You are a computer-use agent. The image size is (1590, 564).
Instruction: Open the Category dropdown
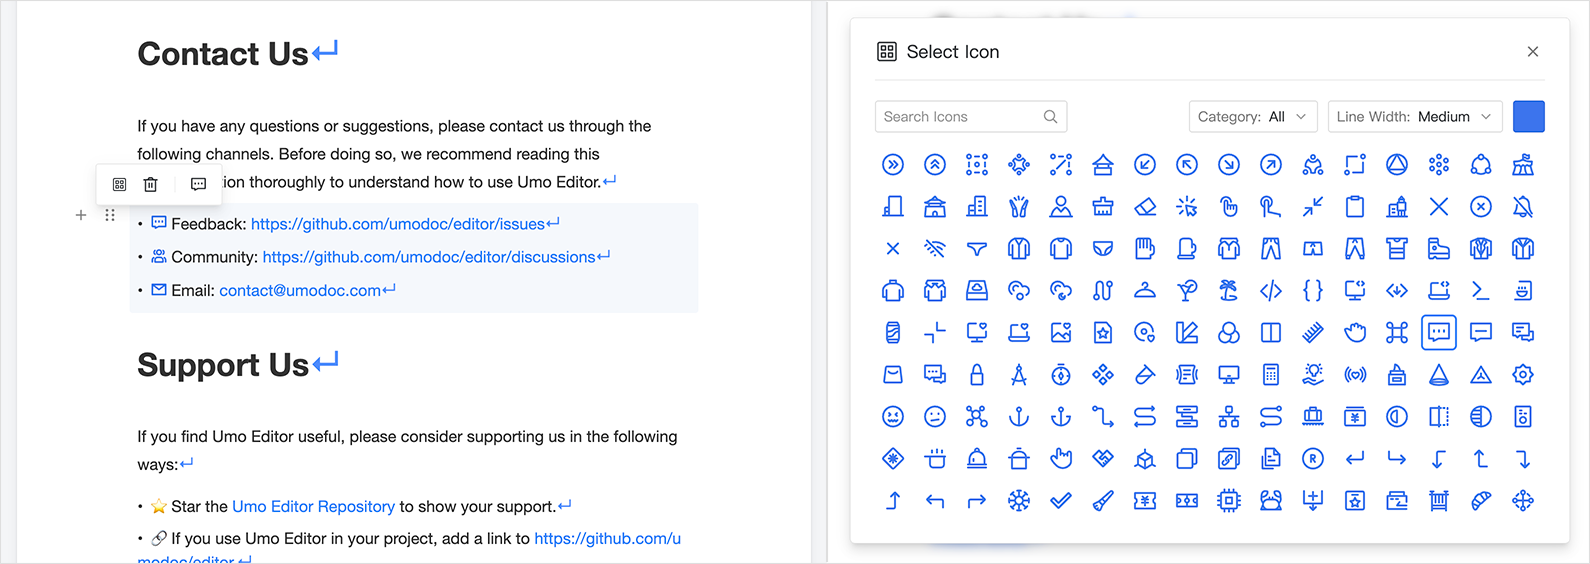[x=1252, y=117]
